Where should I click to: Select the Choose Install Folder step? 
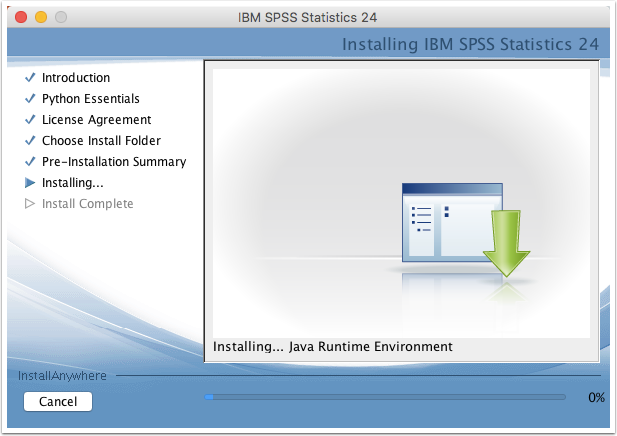coord(101,140)
